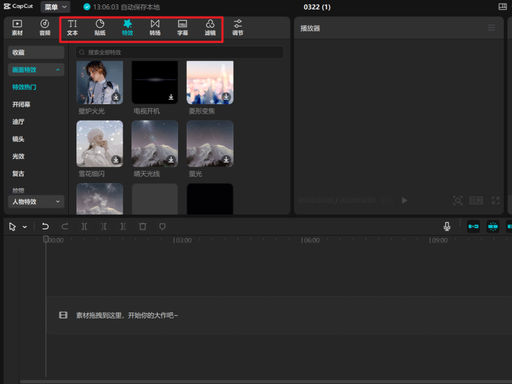The image size is (512, 384).
Task: Select the 镜头 category
Action: [18, 139]
